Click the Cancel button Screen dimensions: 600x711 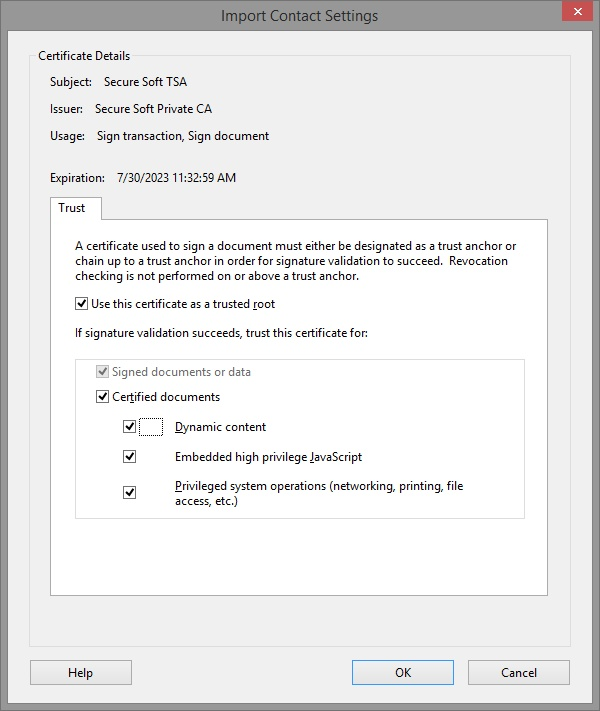(x=519, y=672)
